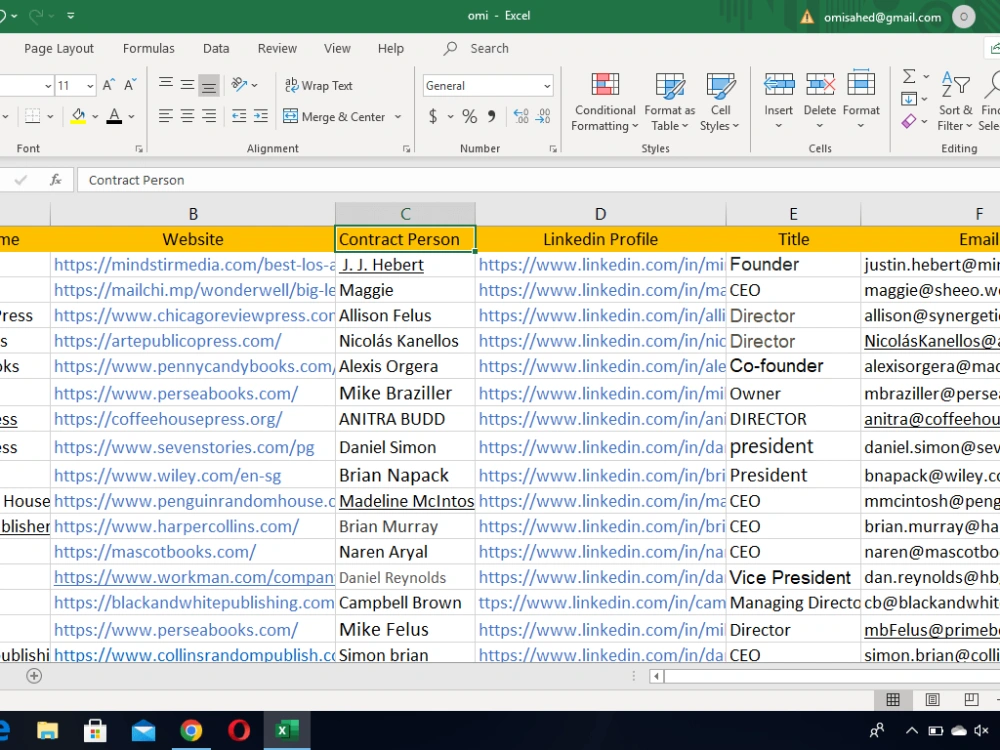This screenshot has height=750, width=1000.
Task: Apply the accounting dollar format
Action: 433,116
